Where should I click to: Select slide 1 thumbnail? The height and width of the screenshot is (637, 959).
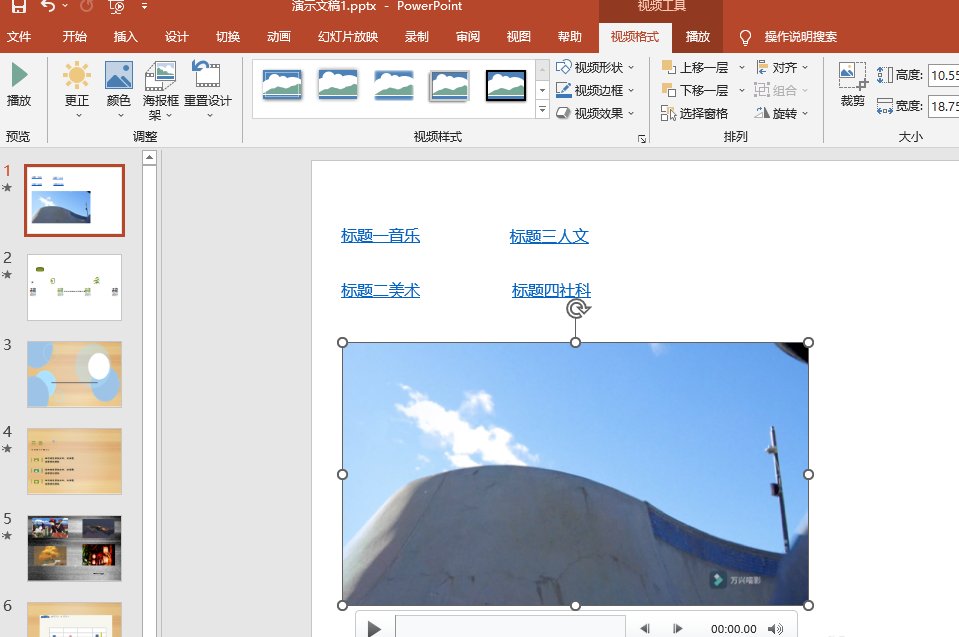pyautogui.click(x=75, y=201)
